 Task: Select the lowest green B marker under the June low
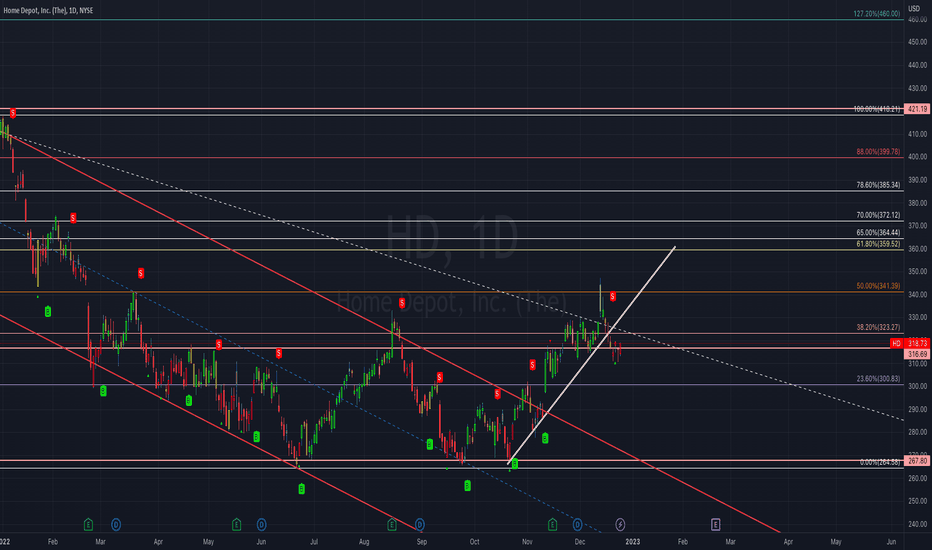(302, 489)
